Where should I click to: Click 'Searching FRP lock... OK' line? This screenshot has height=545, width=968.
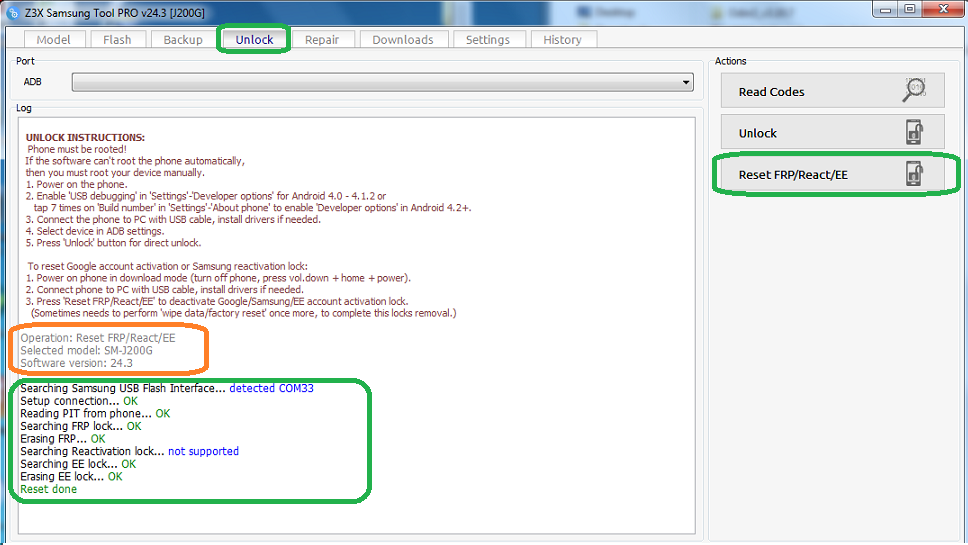(81, 426)
